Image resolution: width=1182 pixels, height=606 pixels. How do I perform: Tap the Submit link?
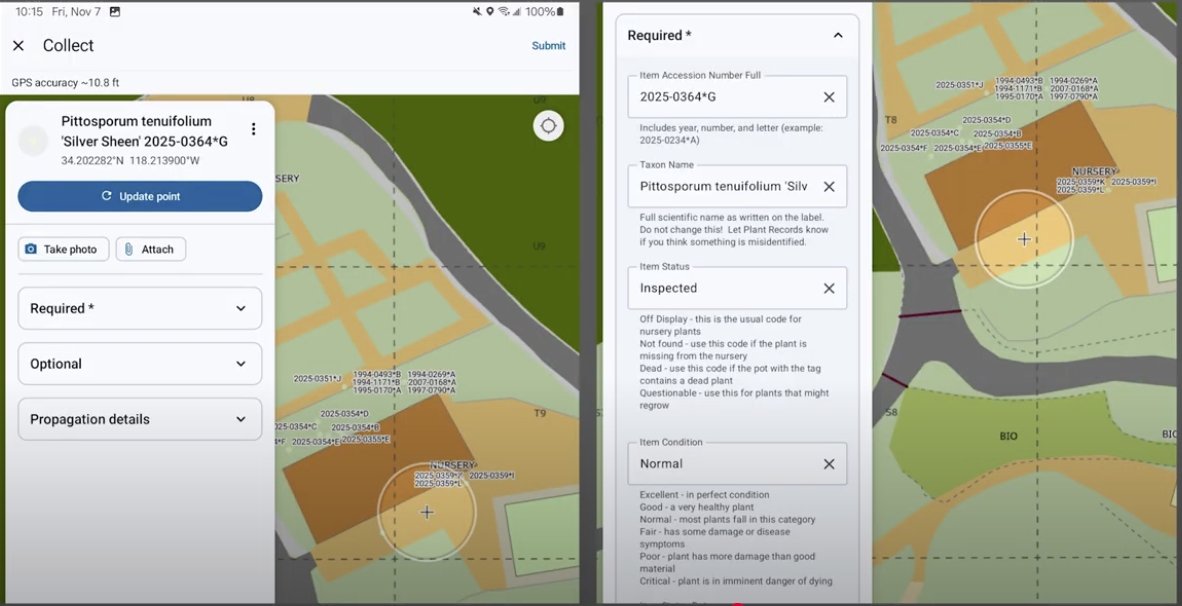click(548, 46)
